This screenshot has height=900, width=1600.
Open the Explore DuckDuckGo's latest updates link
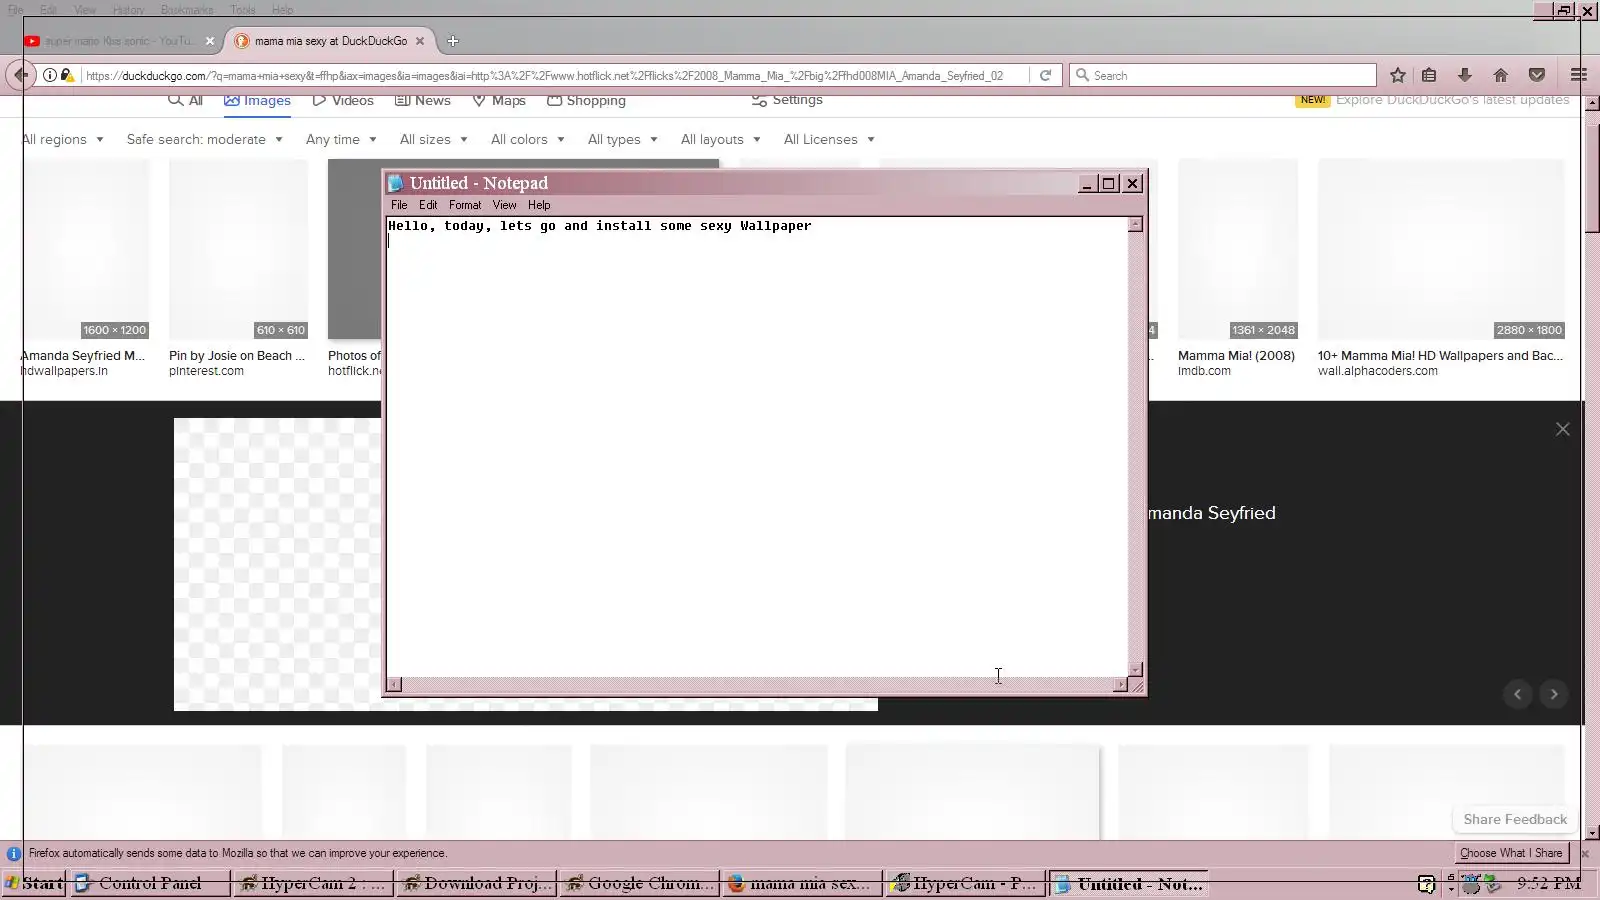click(1452, 100)
